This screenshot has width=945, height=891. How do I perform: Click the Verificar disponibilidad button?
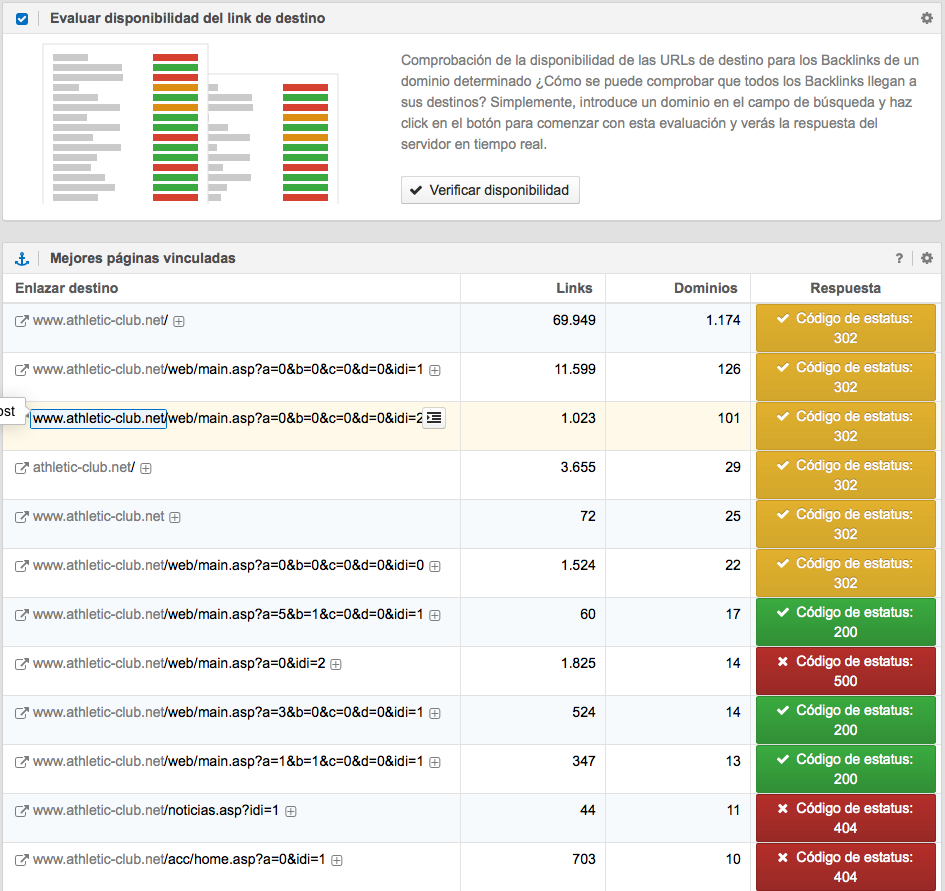click(490, 190)
